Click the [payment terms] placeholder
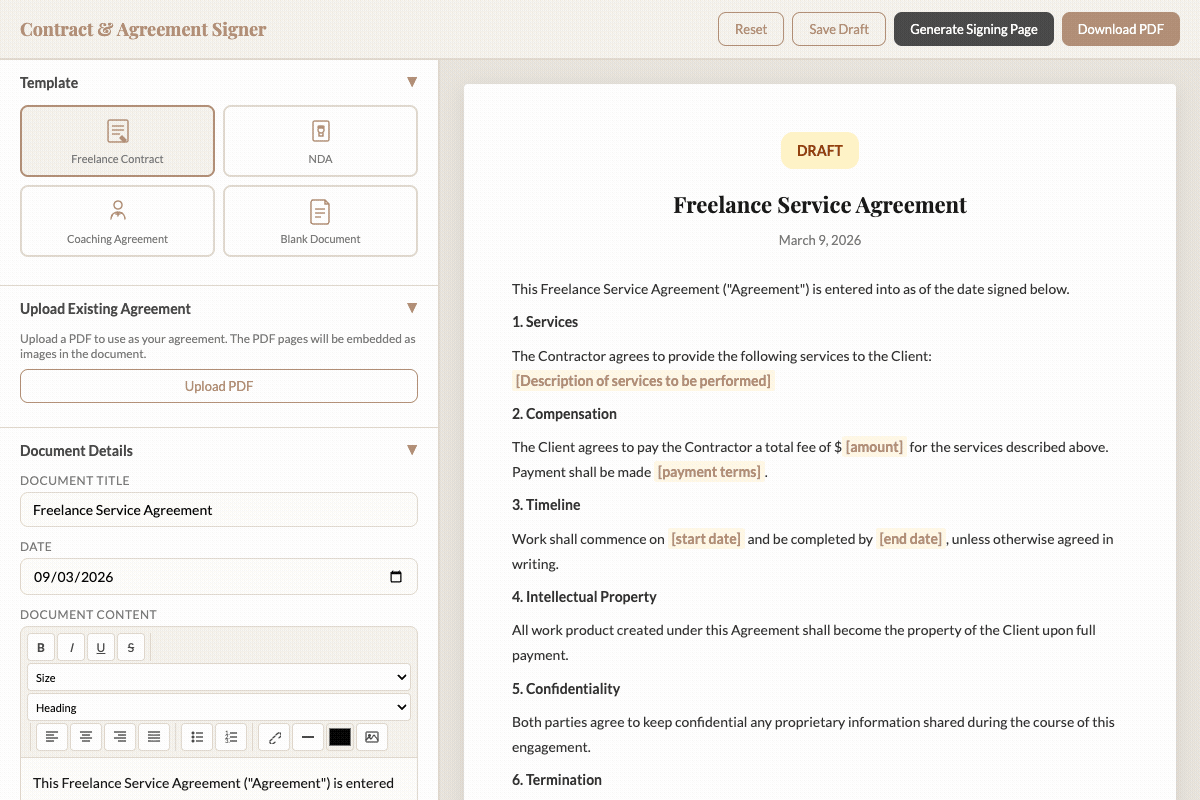Image resolution: width=1200 pixels, height=800 pixels. point(709,472)
